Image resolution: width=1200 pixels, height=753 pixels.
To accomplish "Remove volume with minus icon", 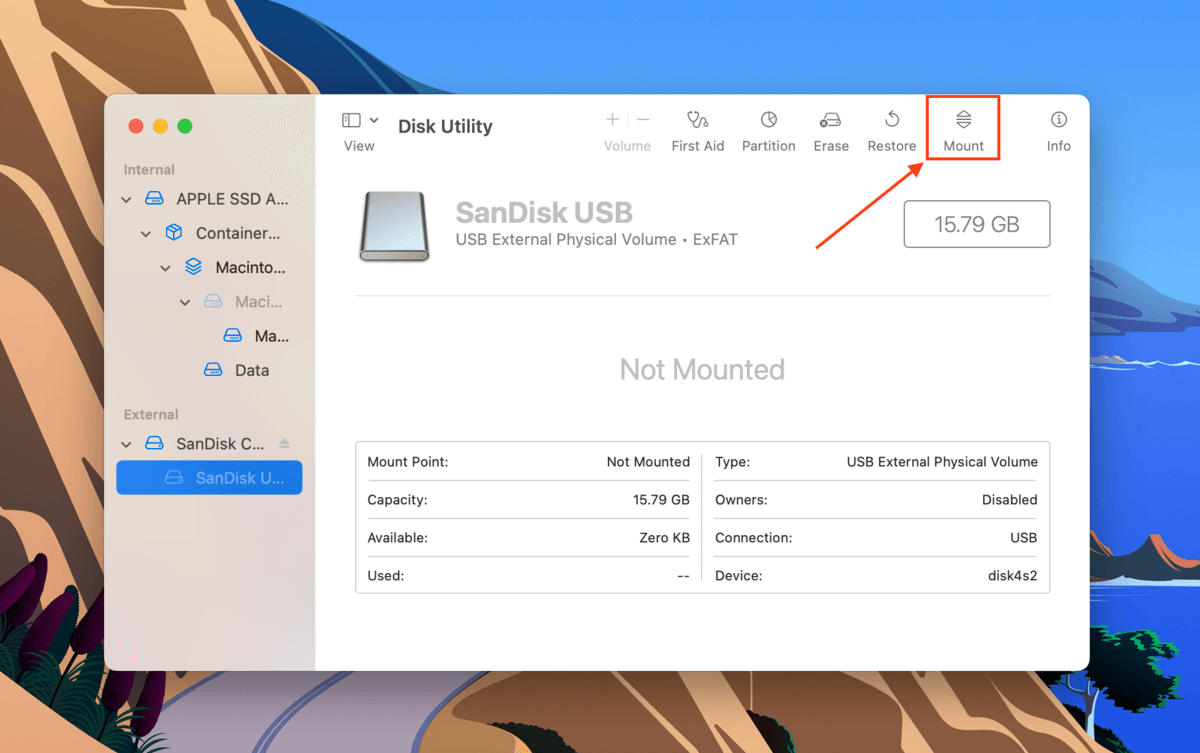I will click(x=643, y=120).
